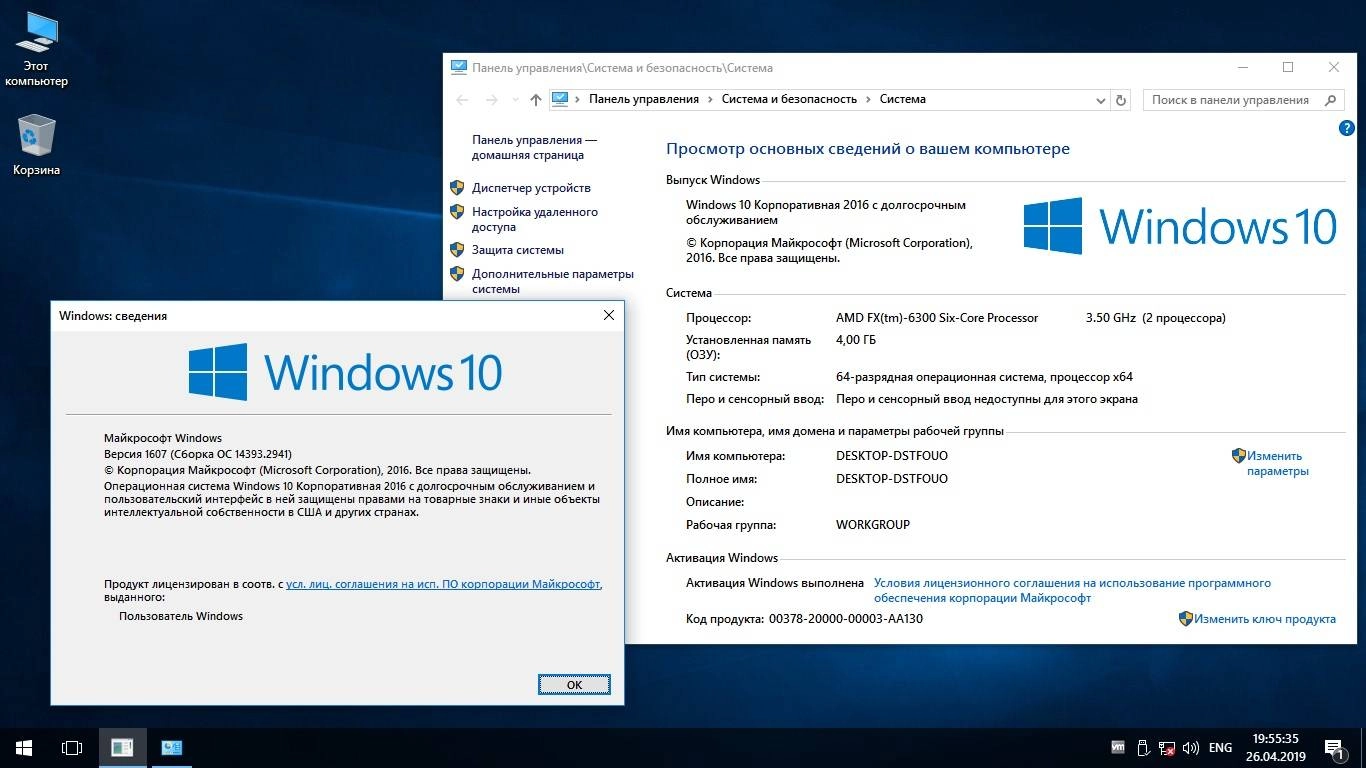Open Панель управления — домашняя страница link
The image size is (1366, 768).
pyautogui.click(x=534, y=147)
